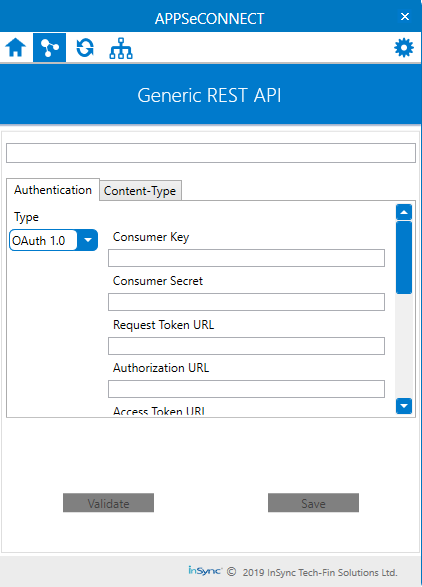Click the Request Token URL label
The image size is (422, 587).
(x=163, y=325)
